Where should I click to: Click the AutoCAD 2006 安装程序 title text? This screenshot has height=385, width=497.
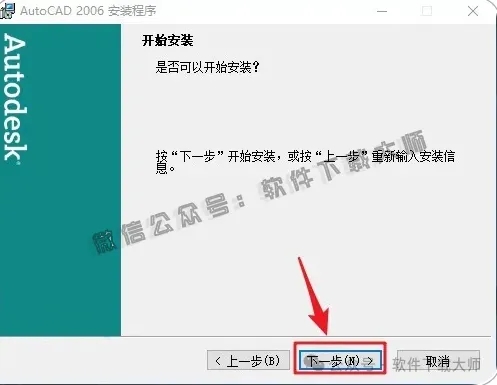[88, 11]
